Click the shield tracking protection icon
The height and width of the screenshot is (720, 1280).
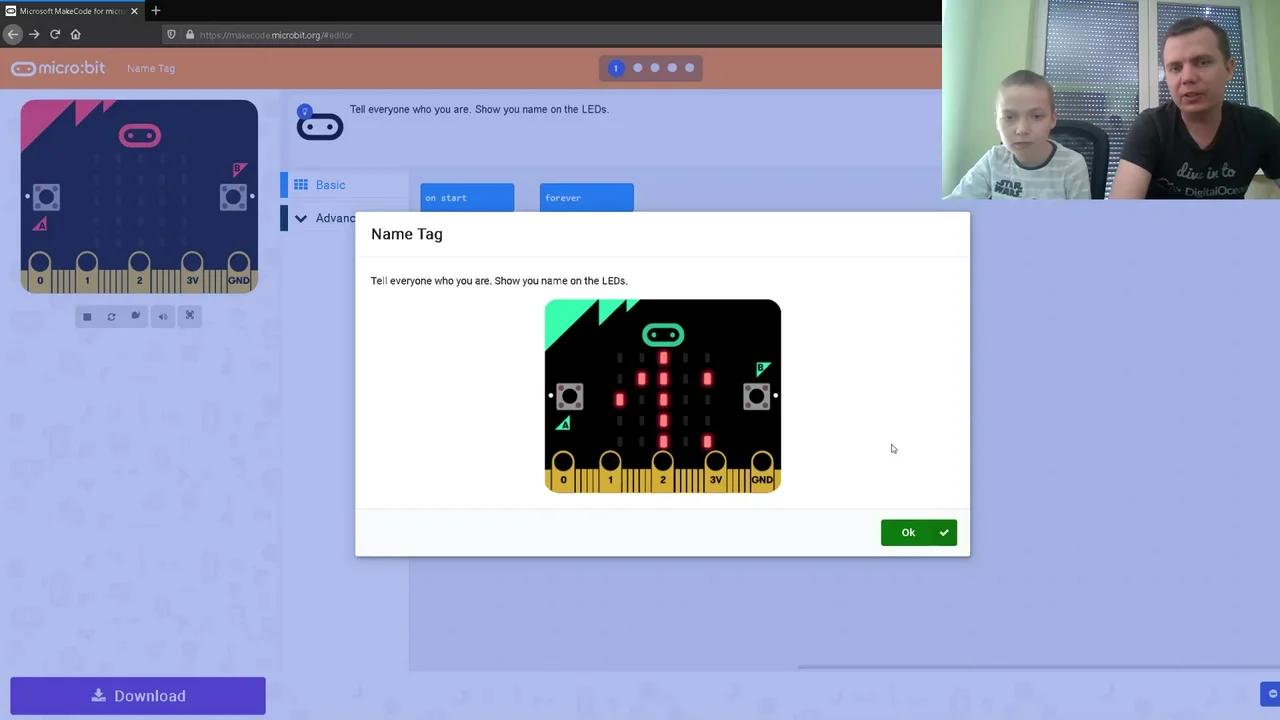171,35
